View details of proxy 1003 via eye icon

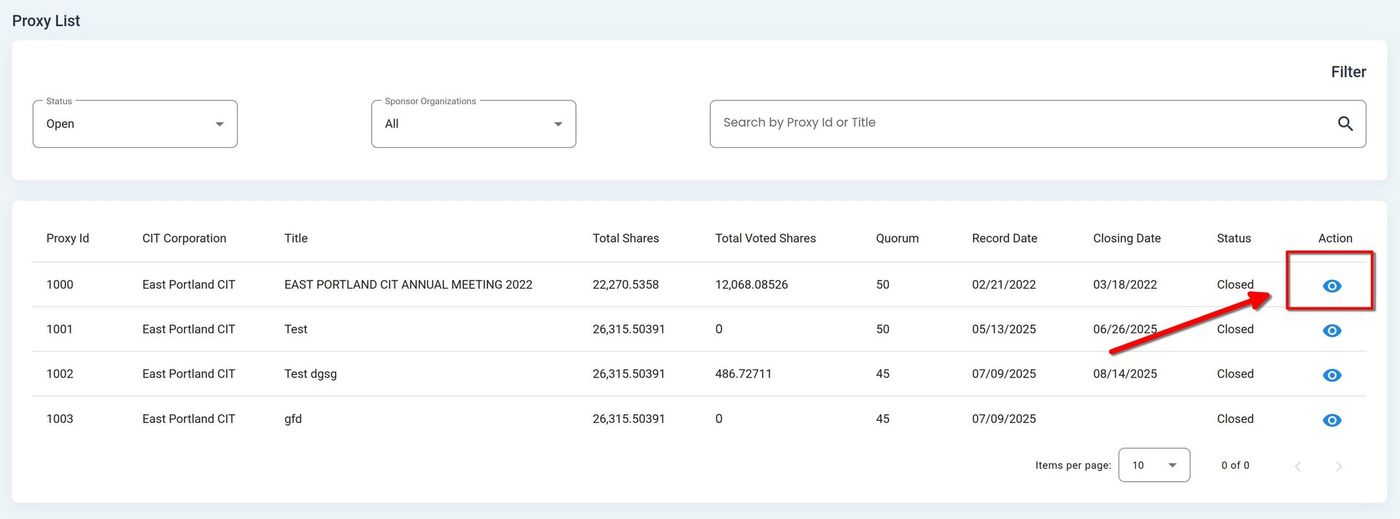click(x=1331, y=420)
